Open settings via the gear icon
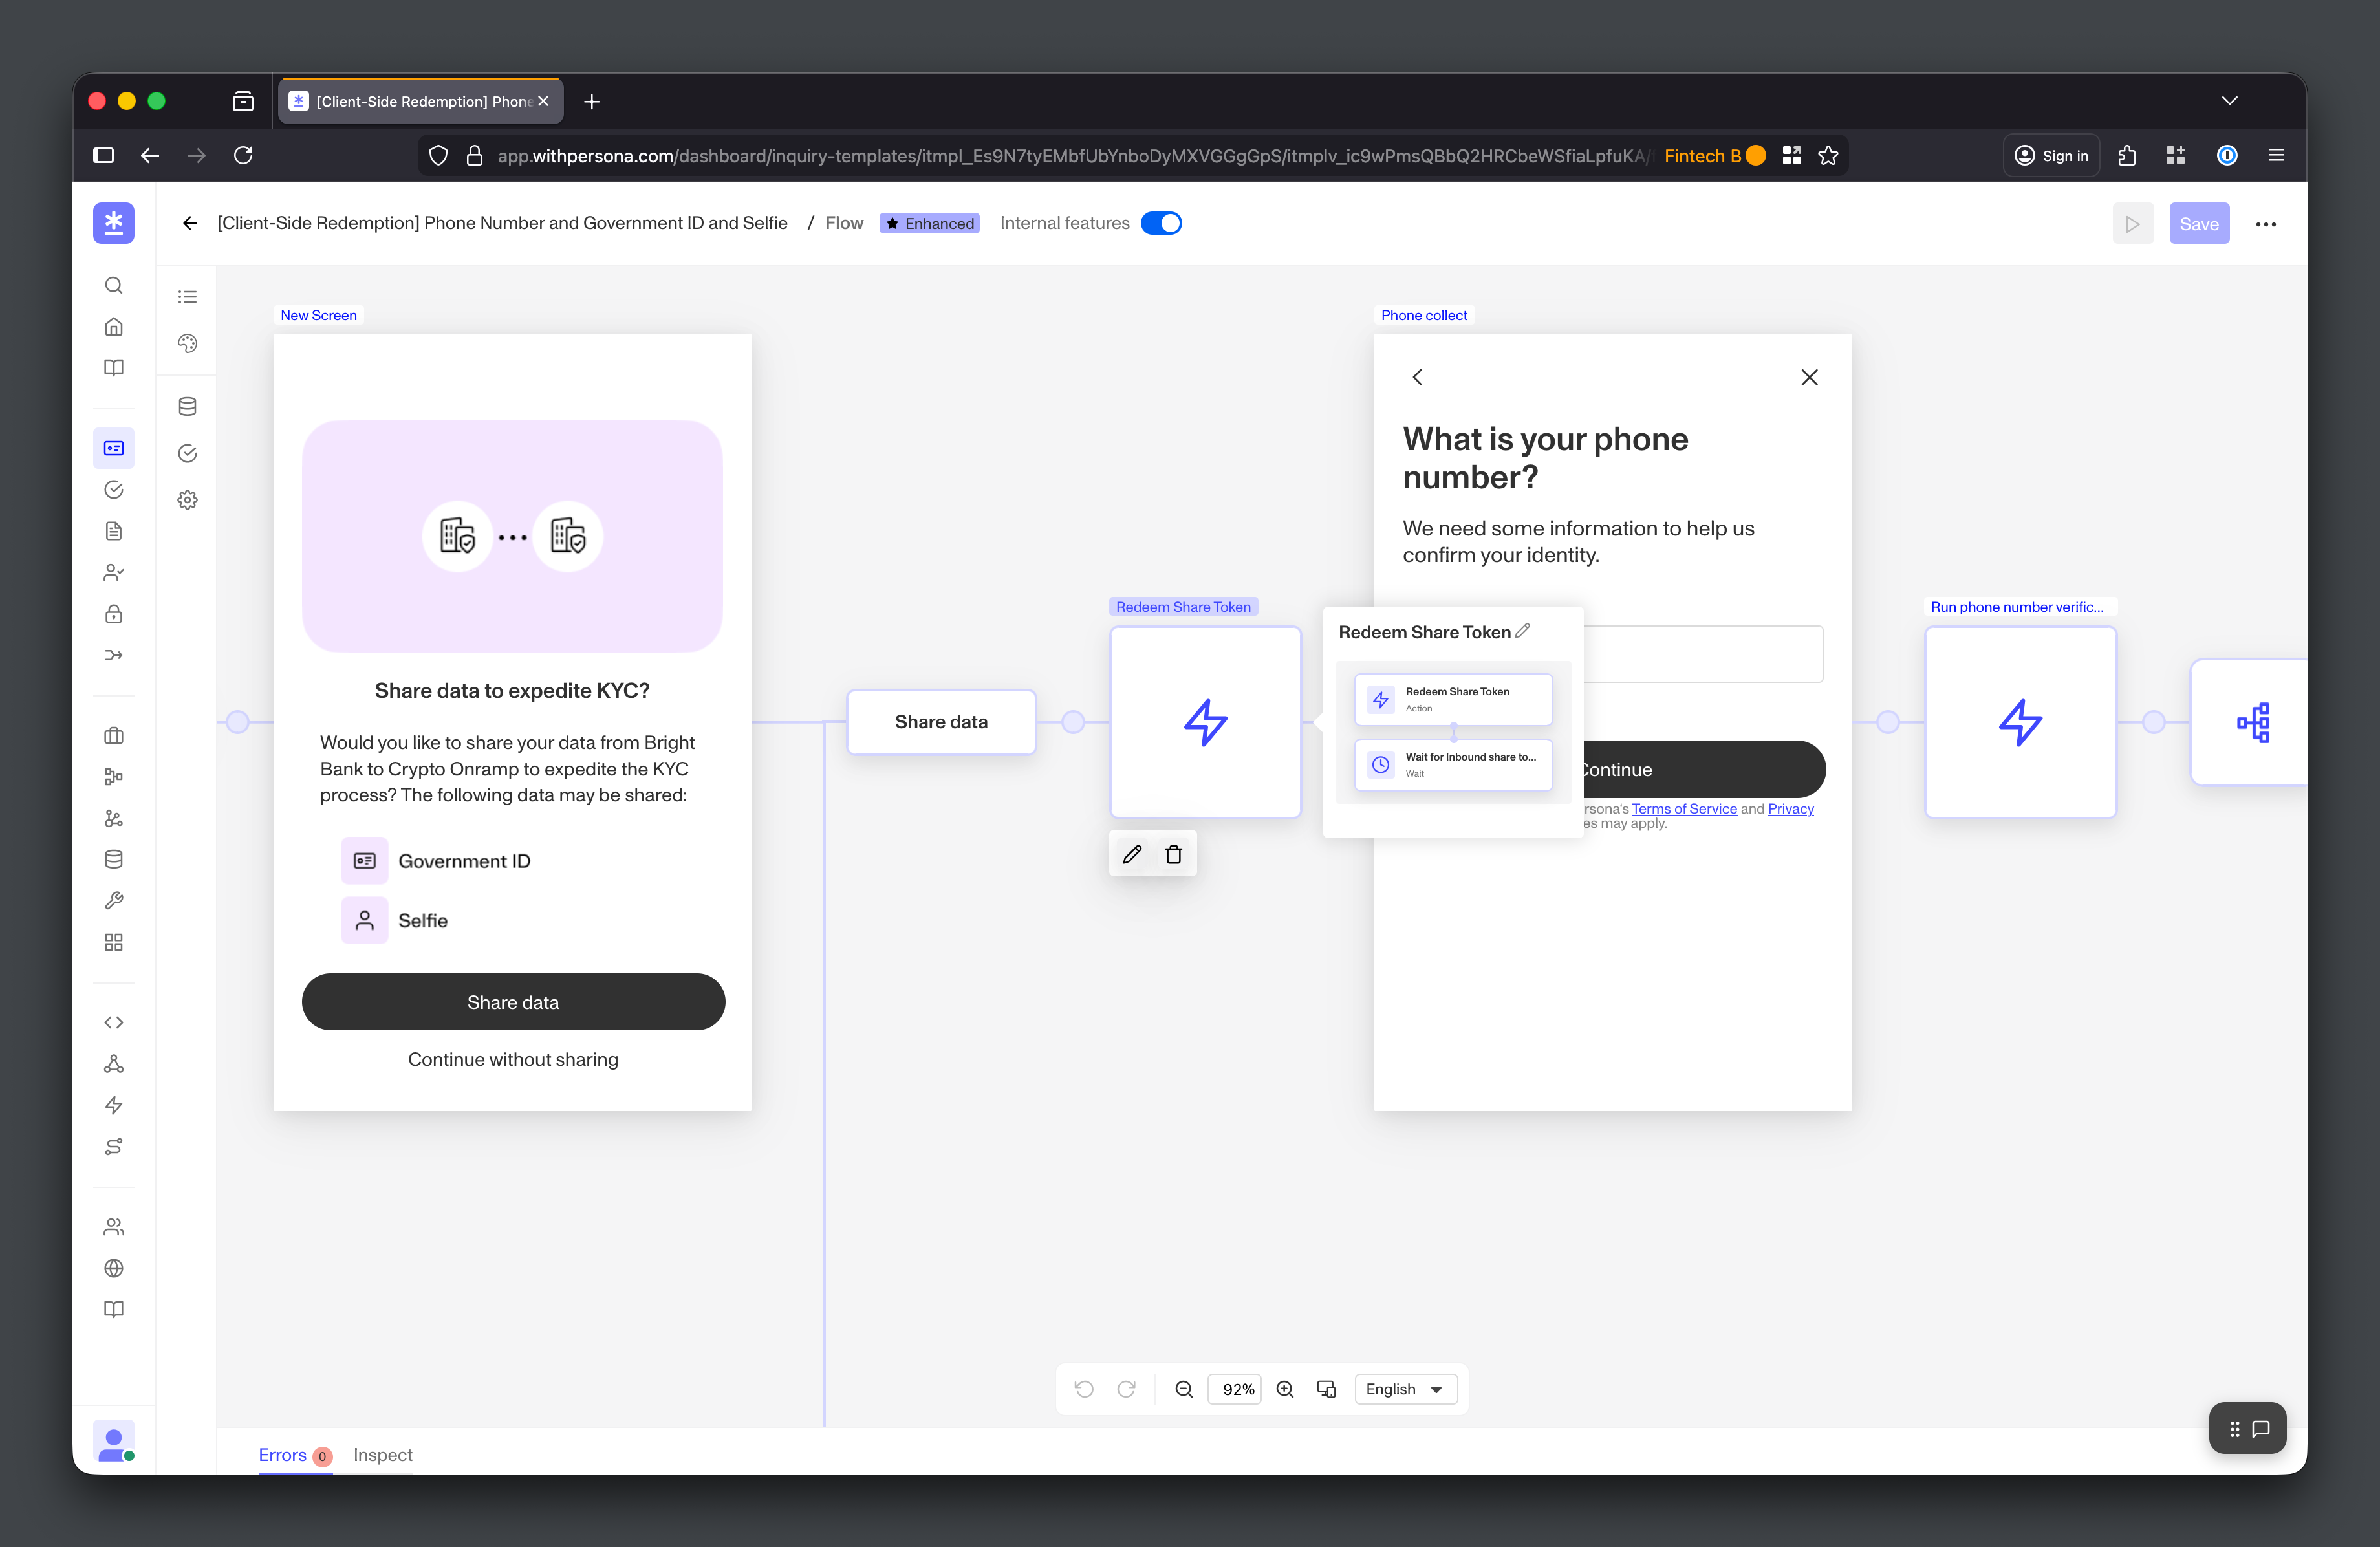This screenshot has height=1547, width=2380. click(x=187, y=500)
